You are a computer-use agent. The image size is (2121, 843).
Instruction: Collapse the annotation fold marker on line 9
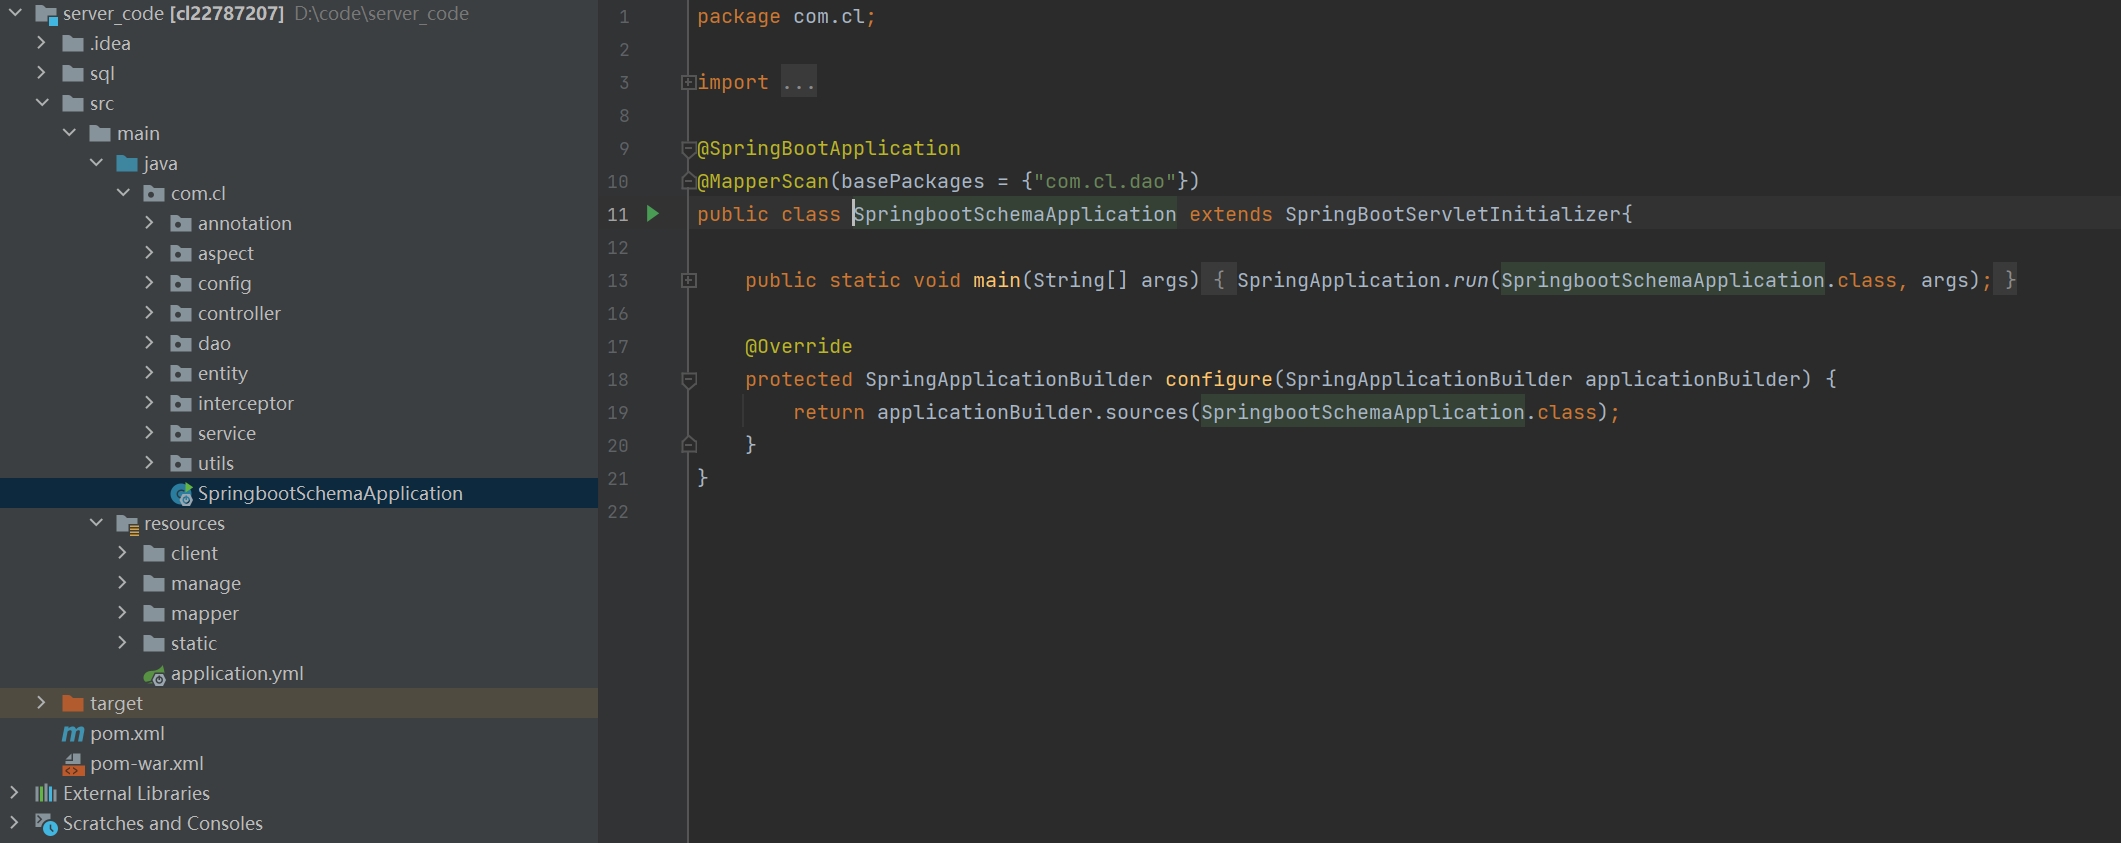coord(688,149)
